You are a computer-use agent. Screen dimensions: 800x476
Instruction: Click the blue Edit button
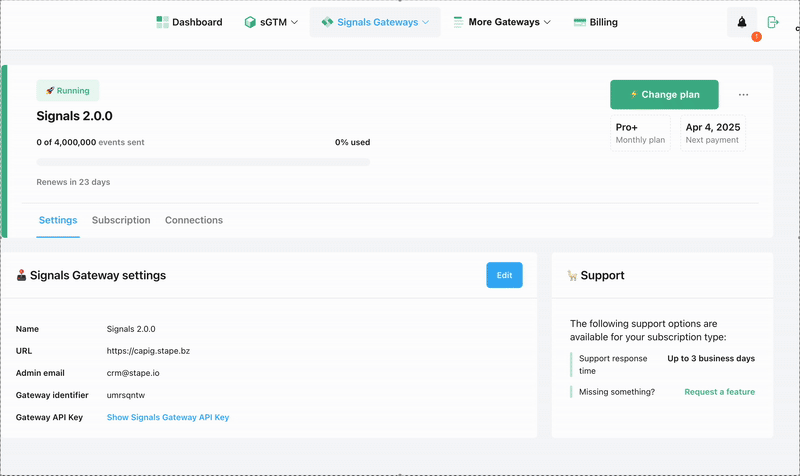504,275
